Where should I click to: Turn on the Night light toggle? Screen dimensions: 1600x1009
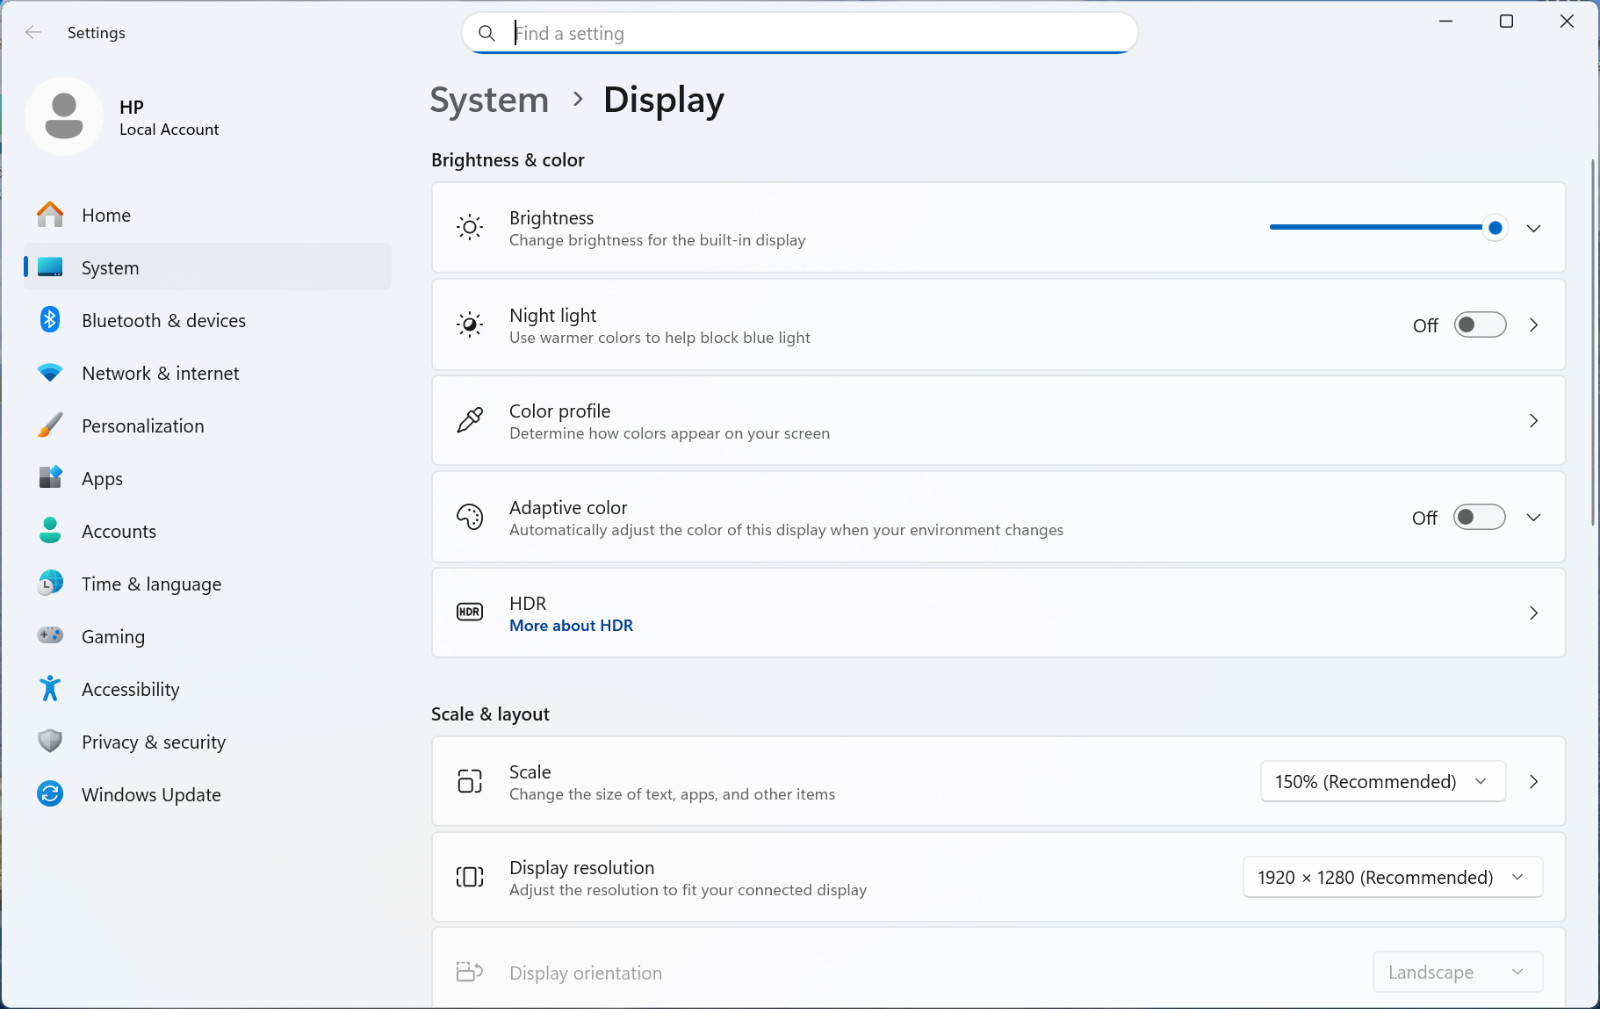(x=1480, y=325)
